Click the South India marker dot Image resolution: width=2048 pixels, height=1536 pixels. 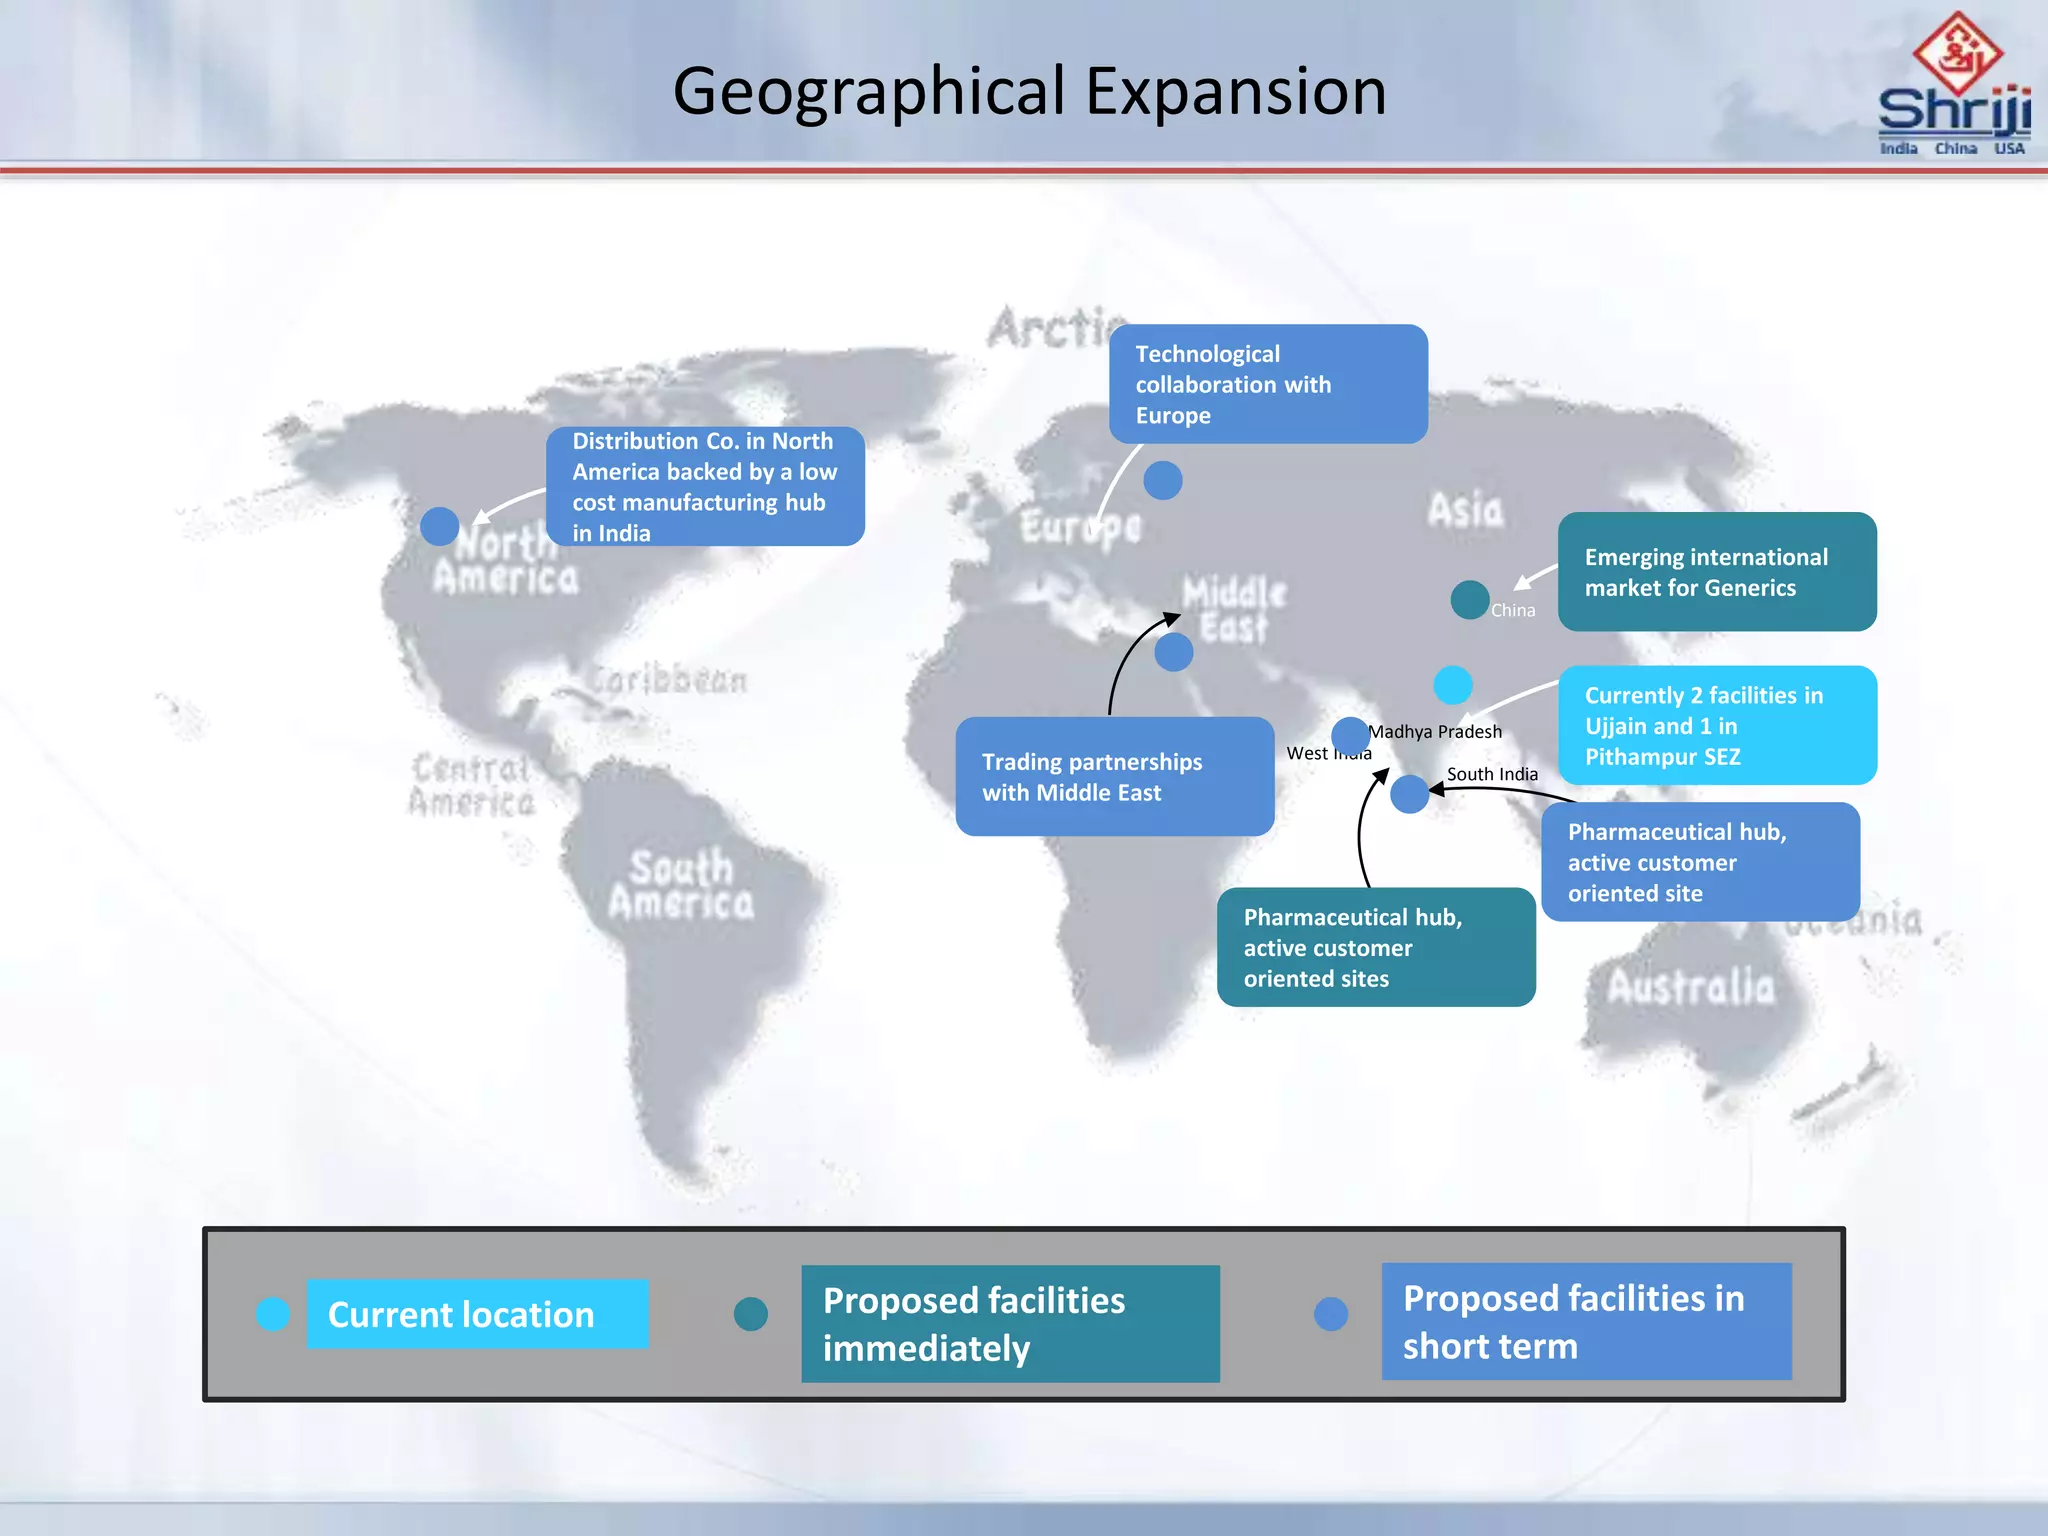click(x=1409, y=794)
